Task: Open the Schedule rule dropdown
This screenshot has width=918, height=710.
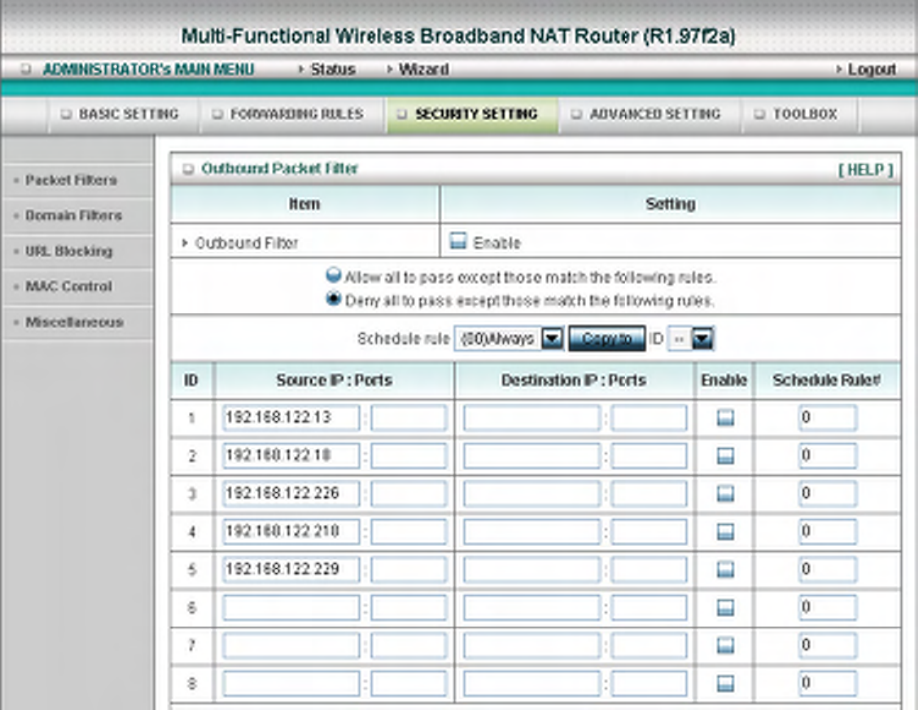Action: point(509,338)
